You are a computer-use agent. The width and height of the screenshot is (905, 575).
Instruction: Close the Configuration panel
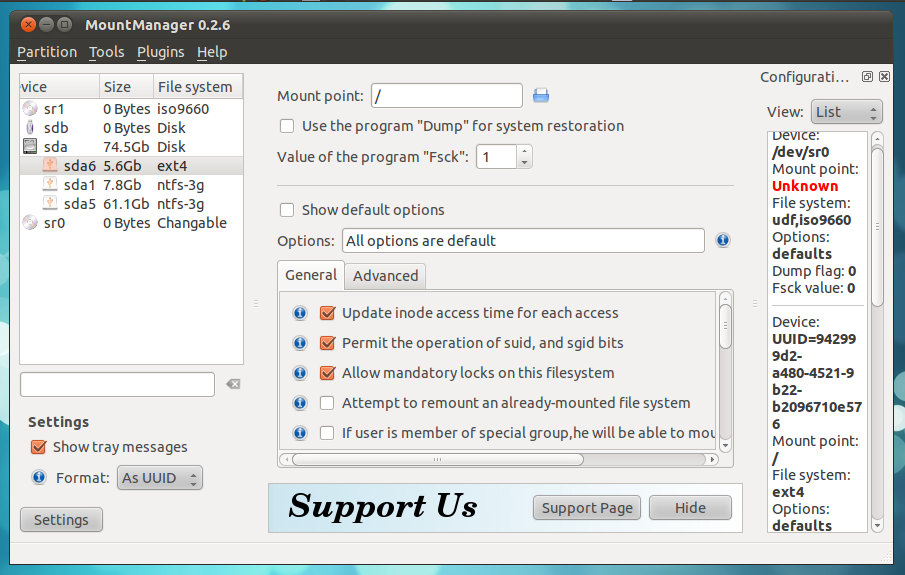(x=884, y=77)
